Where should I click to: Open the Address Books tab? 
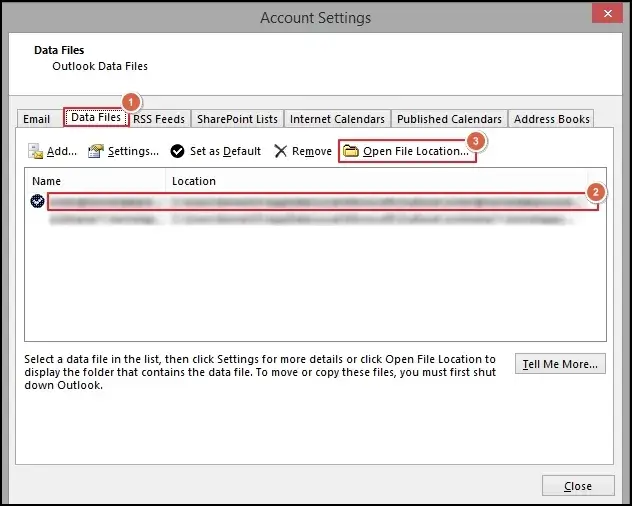552,119
